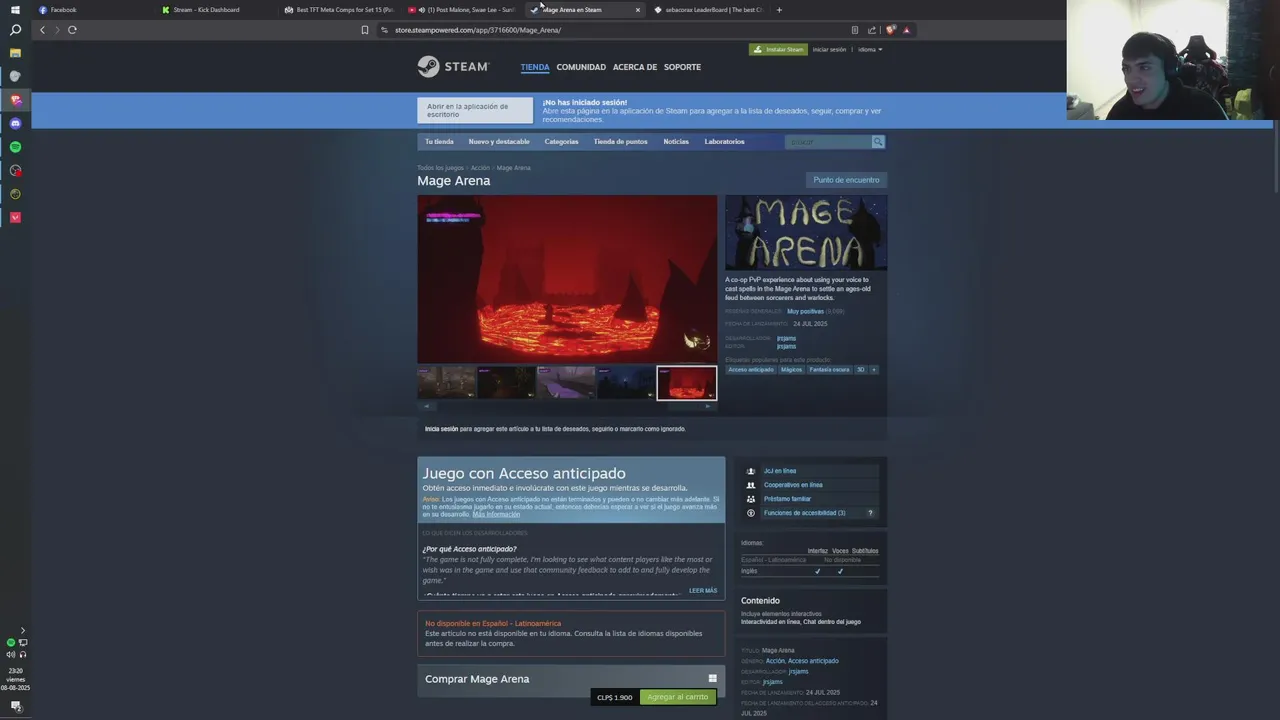Click the Windows platform icon in purchase box
The height and width of the screenshot is (720, 1280).
click(713, 678)
